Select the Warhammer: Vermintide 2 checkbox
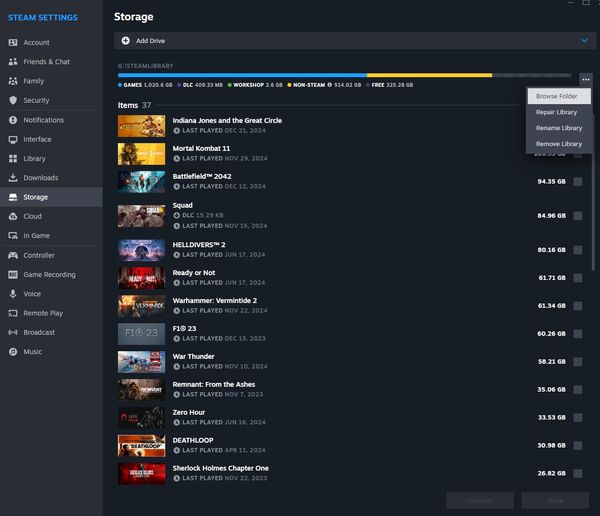This screenshot has width=600, height=516. [x=578, y=306]
